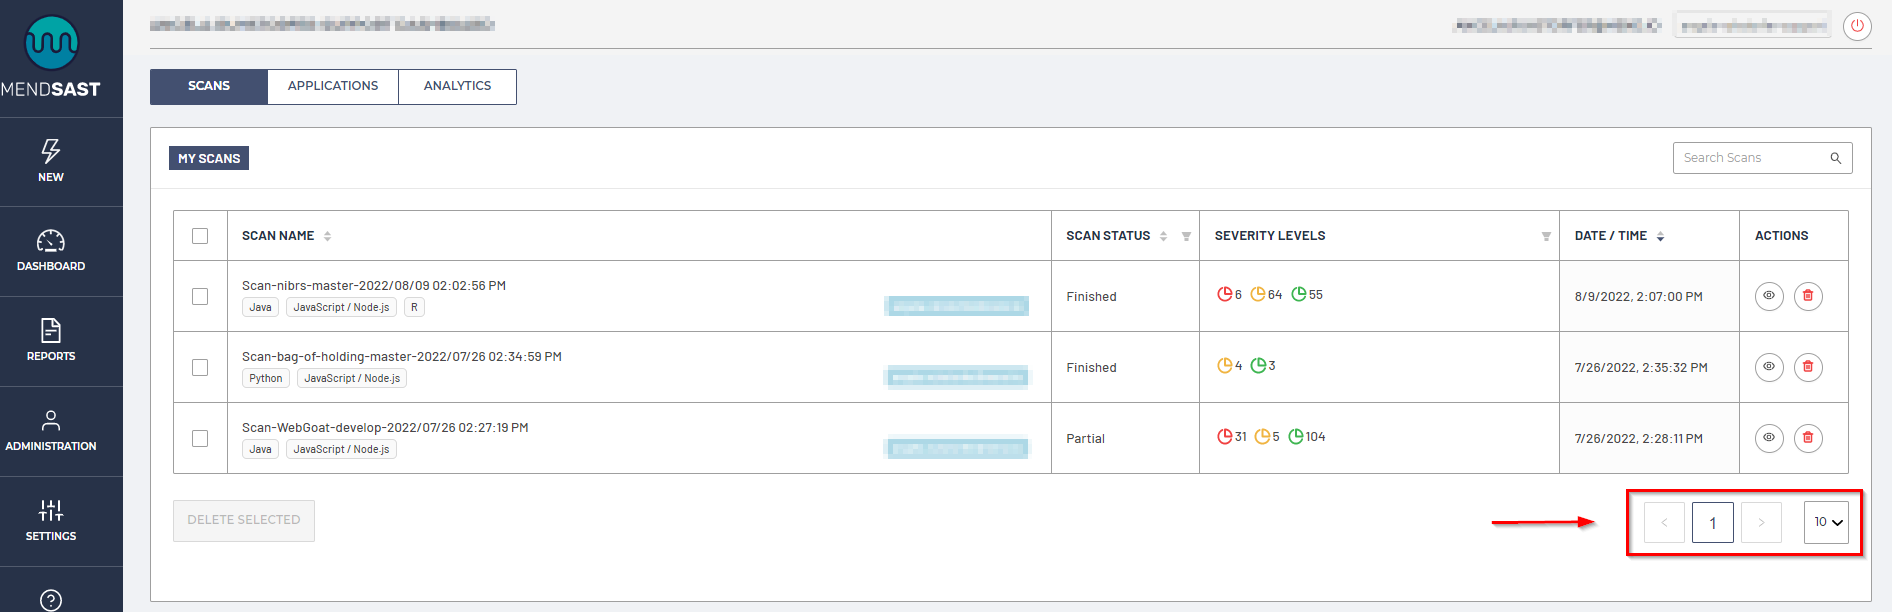Expand the page size dropdown showing 10

tap(1827, 522)
